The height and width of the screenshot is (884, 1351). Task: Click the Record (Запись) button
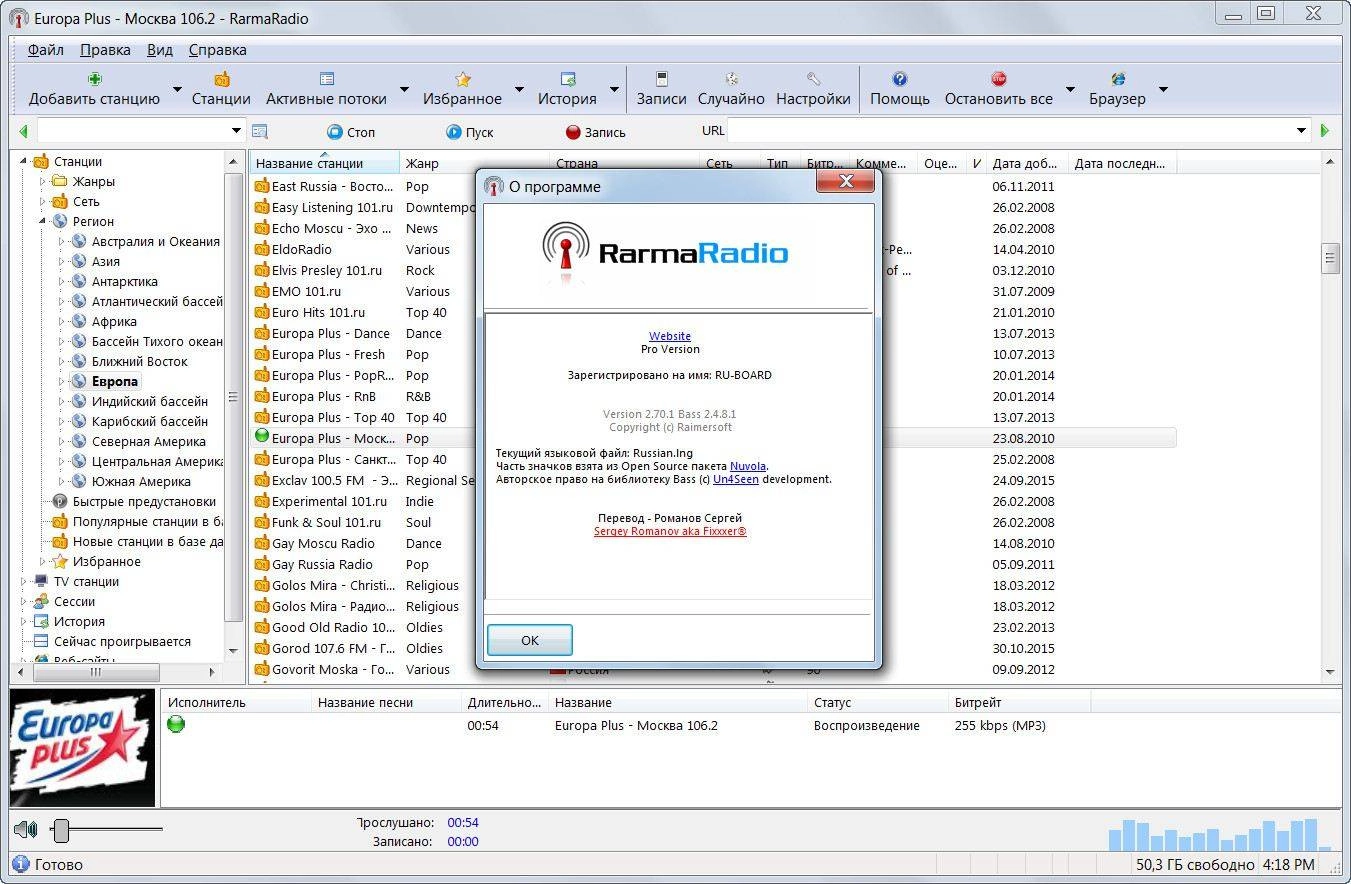tap(595, 132)
